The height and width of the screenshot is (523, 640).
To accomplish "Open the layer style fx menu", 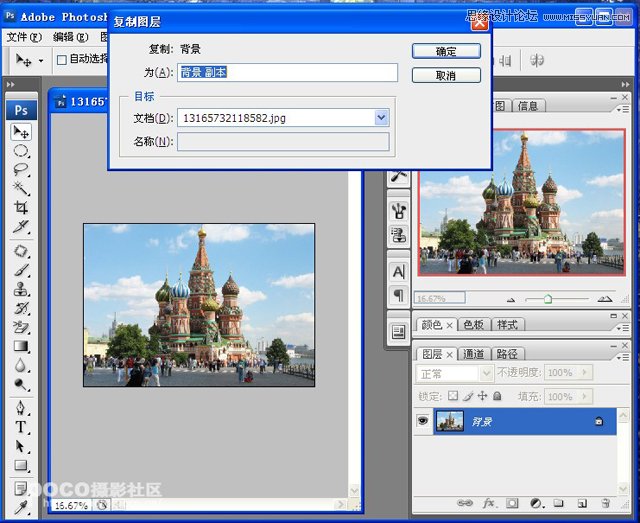I will coord(490,503).
